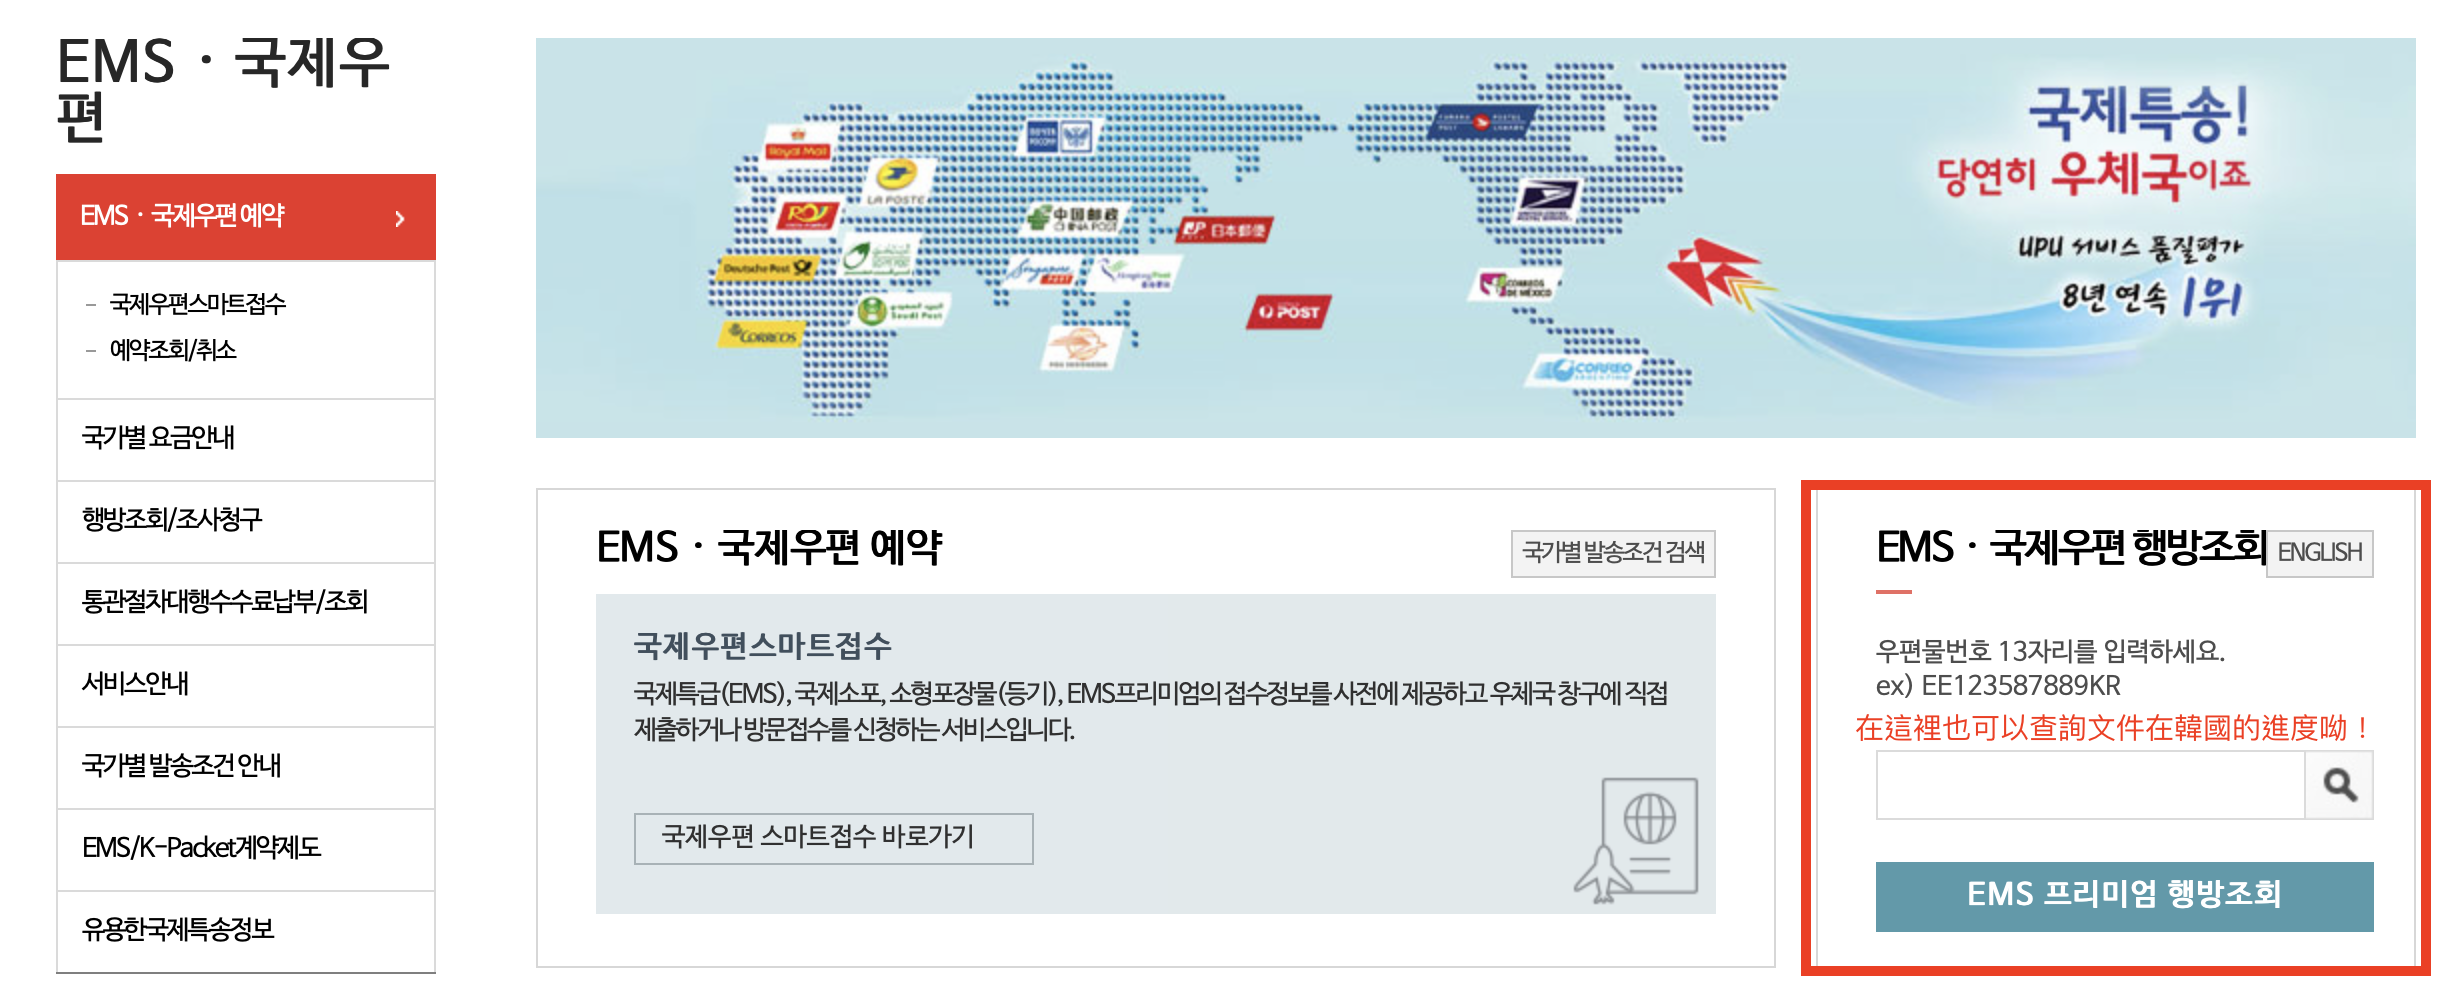The width and height of the screenshot is (2448, 986).
Task: Select 국가별 요금안내 in sidebar
Action: pyautogui.click(x=246, y=439)
